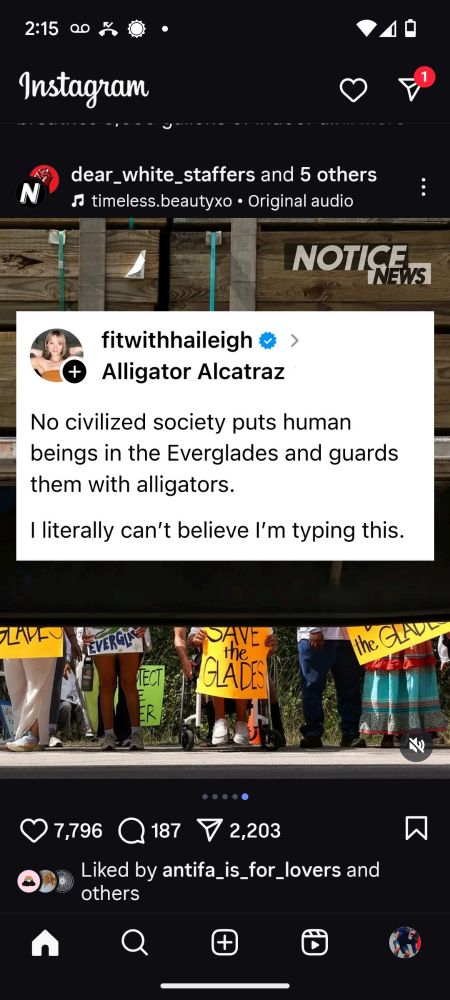
Task: Like the post with heart icon
Action: tap(34, 830)
